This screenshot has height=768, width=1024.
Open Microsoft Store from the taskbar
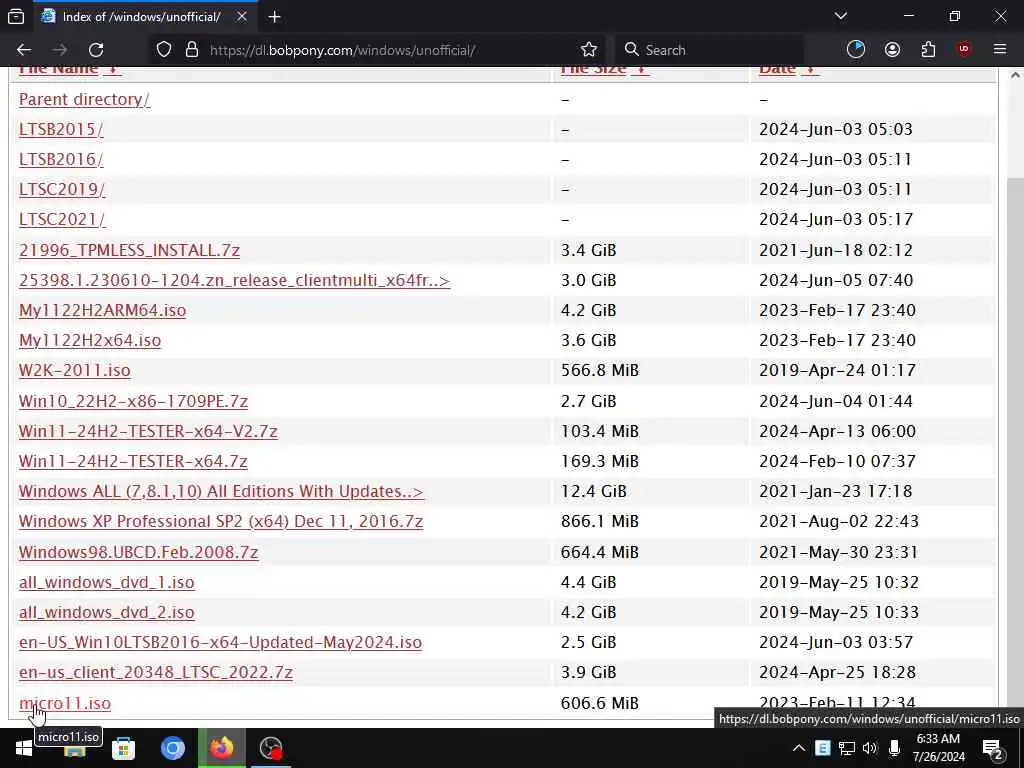point(123,748)
